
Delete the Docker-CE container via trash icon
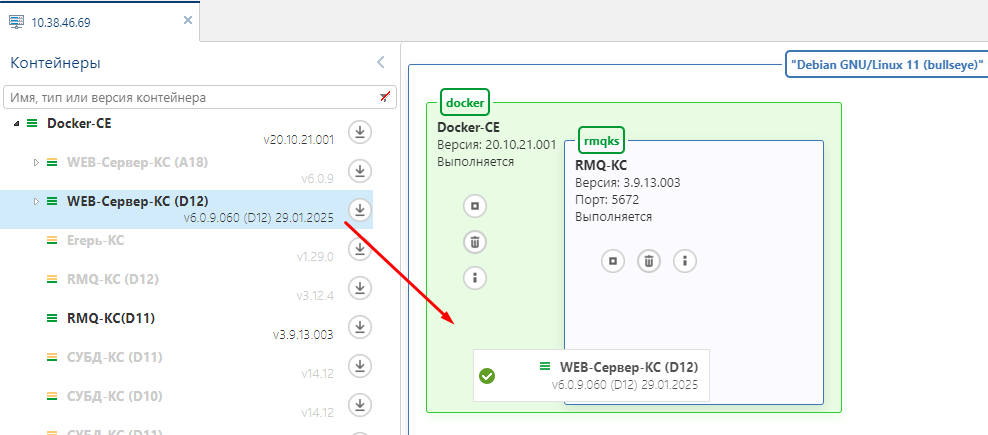click(475, 242)
